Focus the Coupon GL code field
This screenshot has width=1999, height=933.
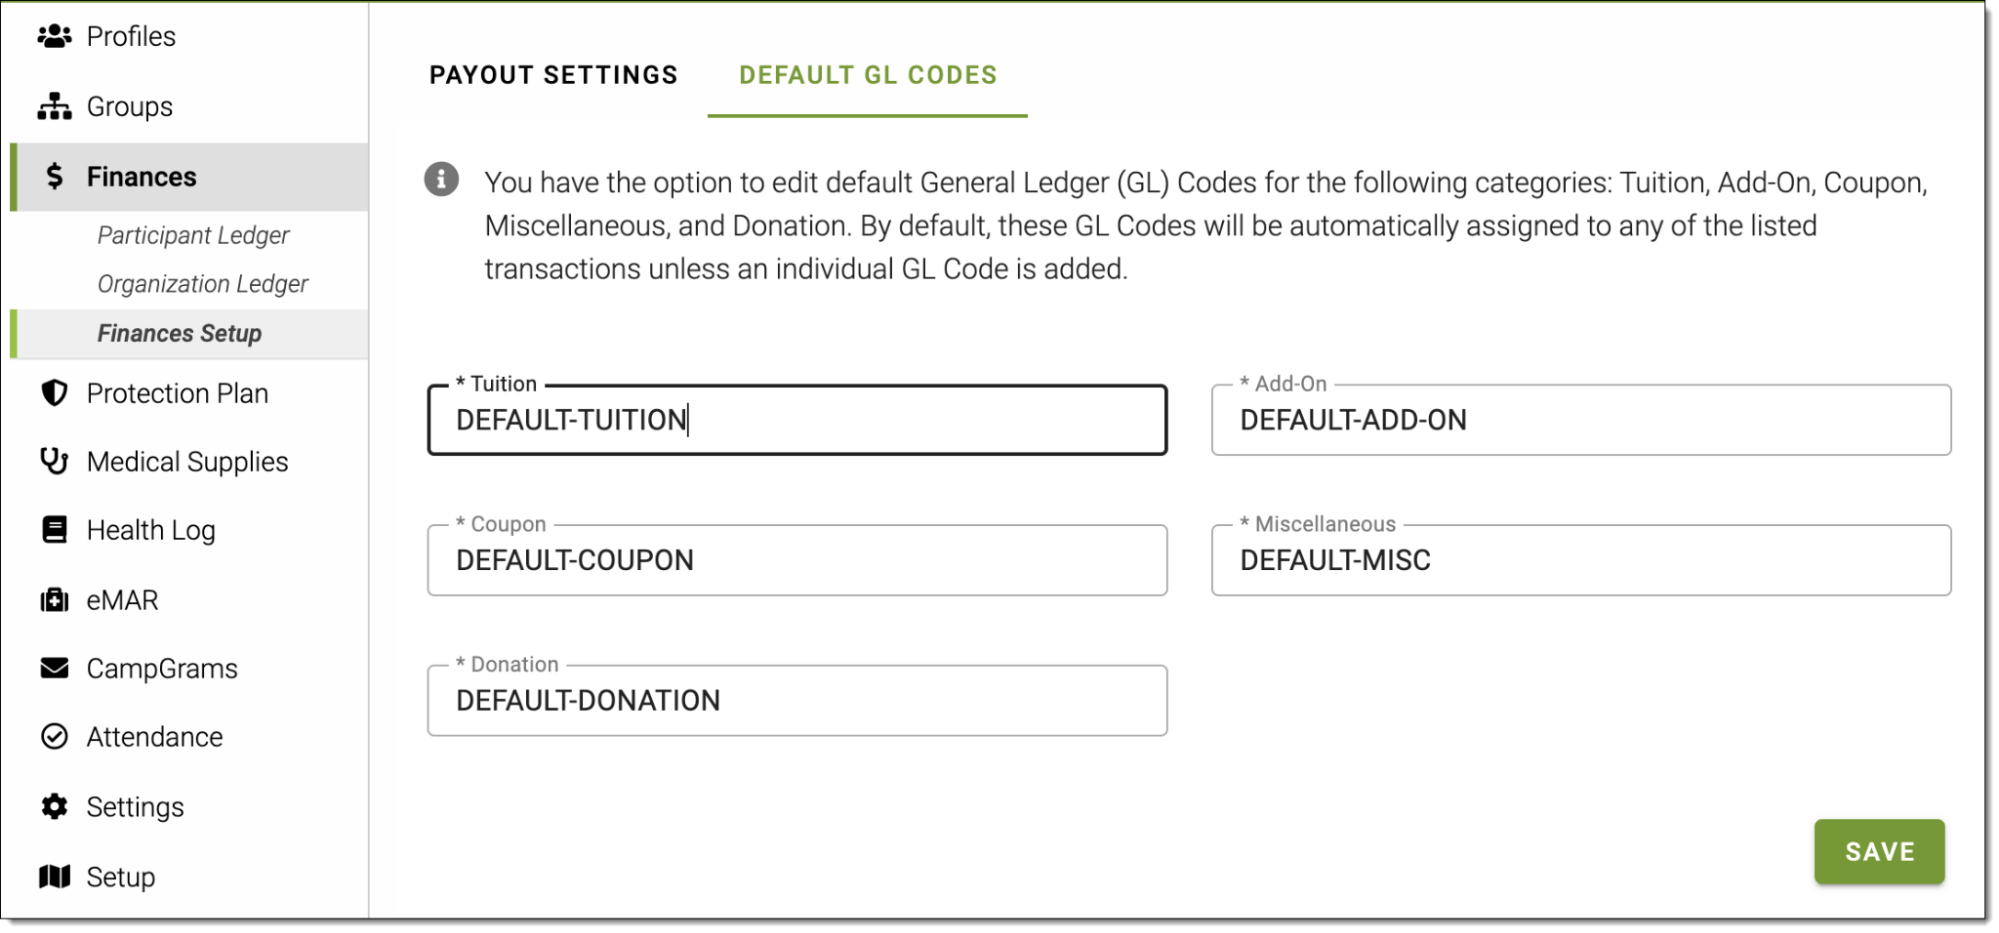click(x=796, y=560)
